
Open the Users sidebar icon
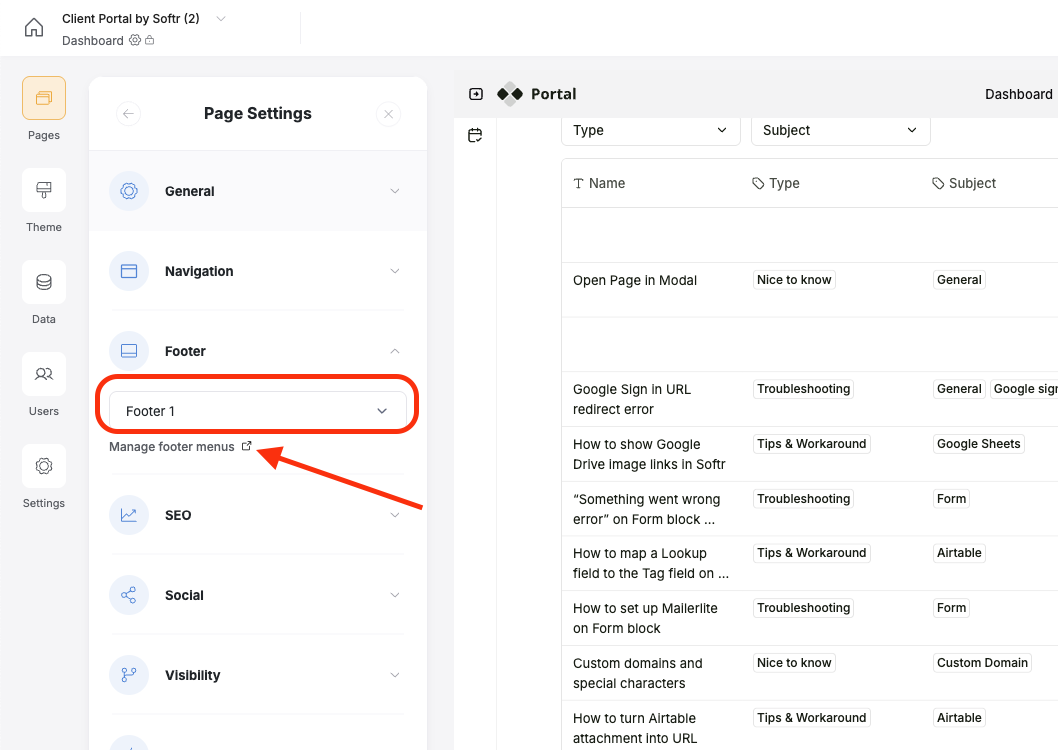click(44, 374)
